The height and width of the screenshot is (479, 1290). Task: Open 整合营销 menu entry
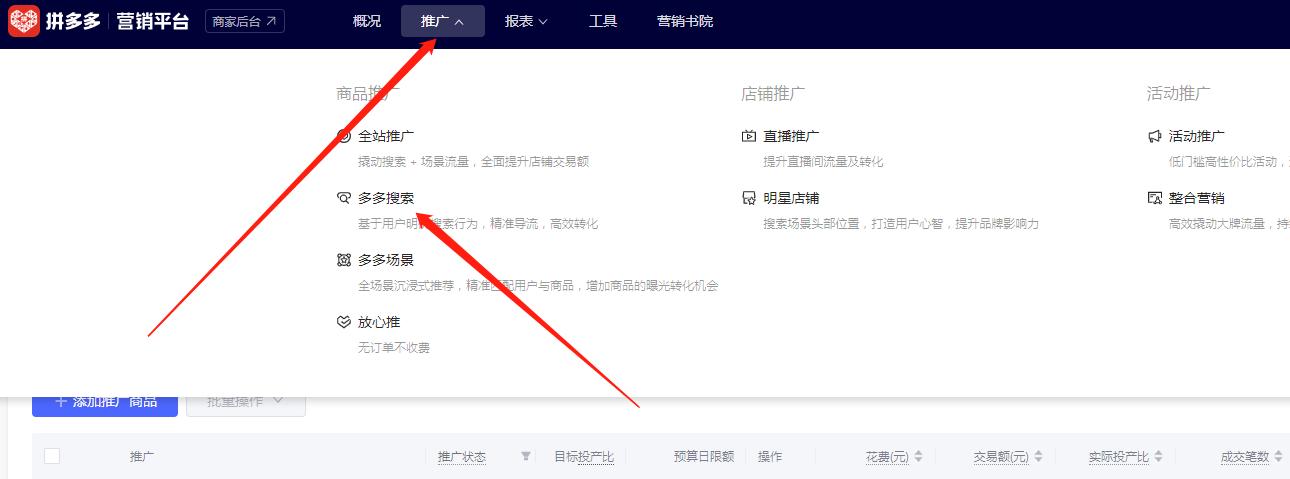[1197, 198]
